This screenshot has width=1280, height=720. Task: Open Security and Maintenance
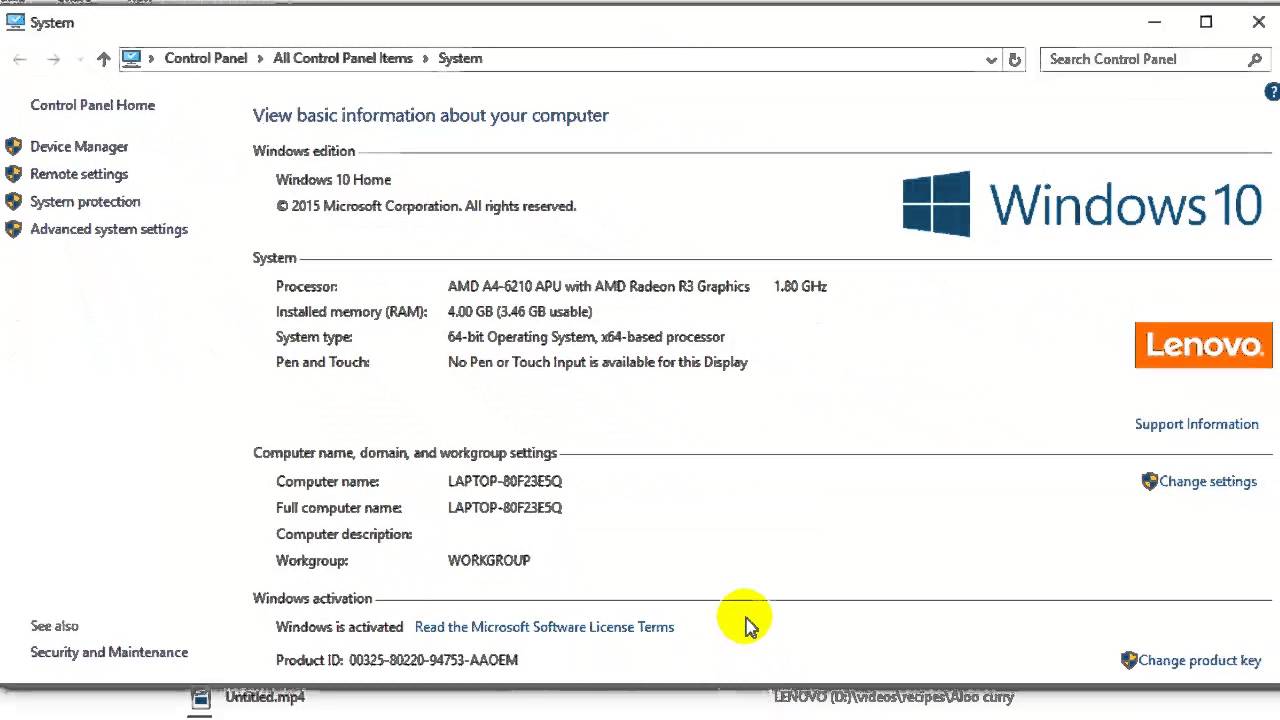[x=109, y=652]
